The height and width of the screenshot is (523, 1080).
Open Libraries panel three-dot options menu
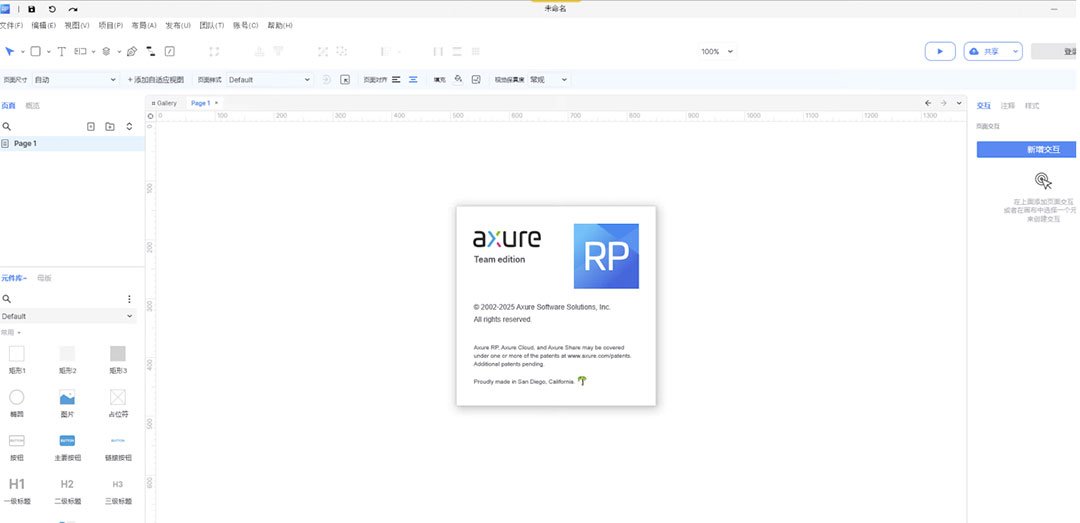tap(129, 299)
